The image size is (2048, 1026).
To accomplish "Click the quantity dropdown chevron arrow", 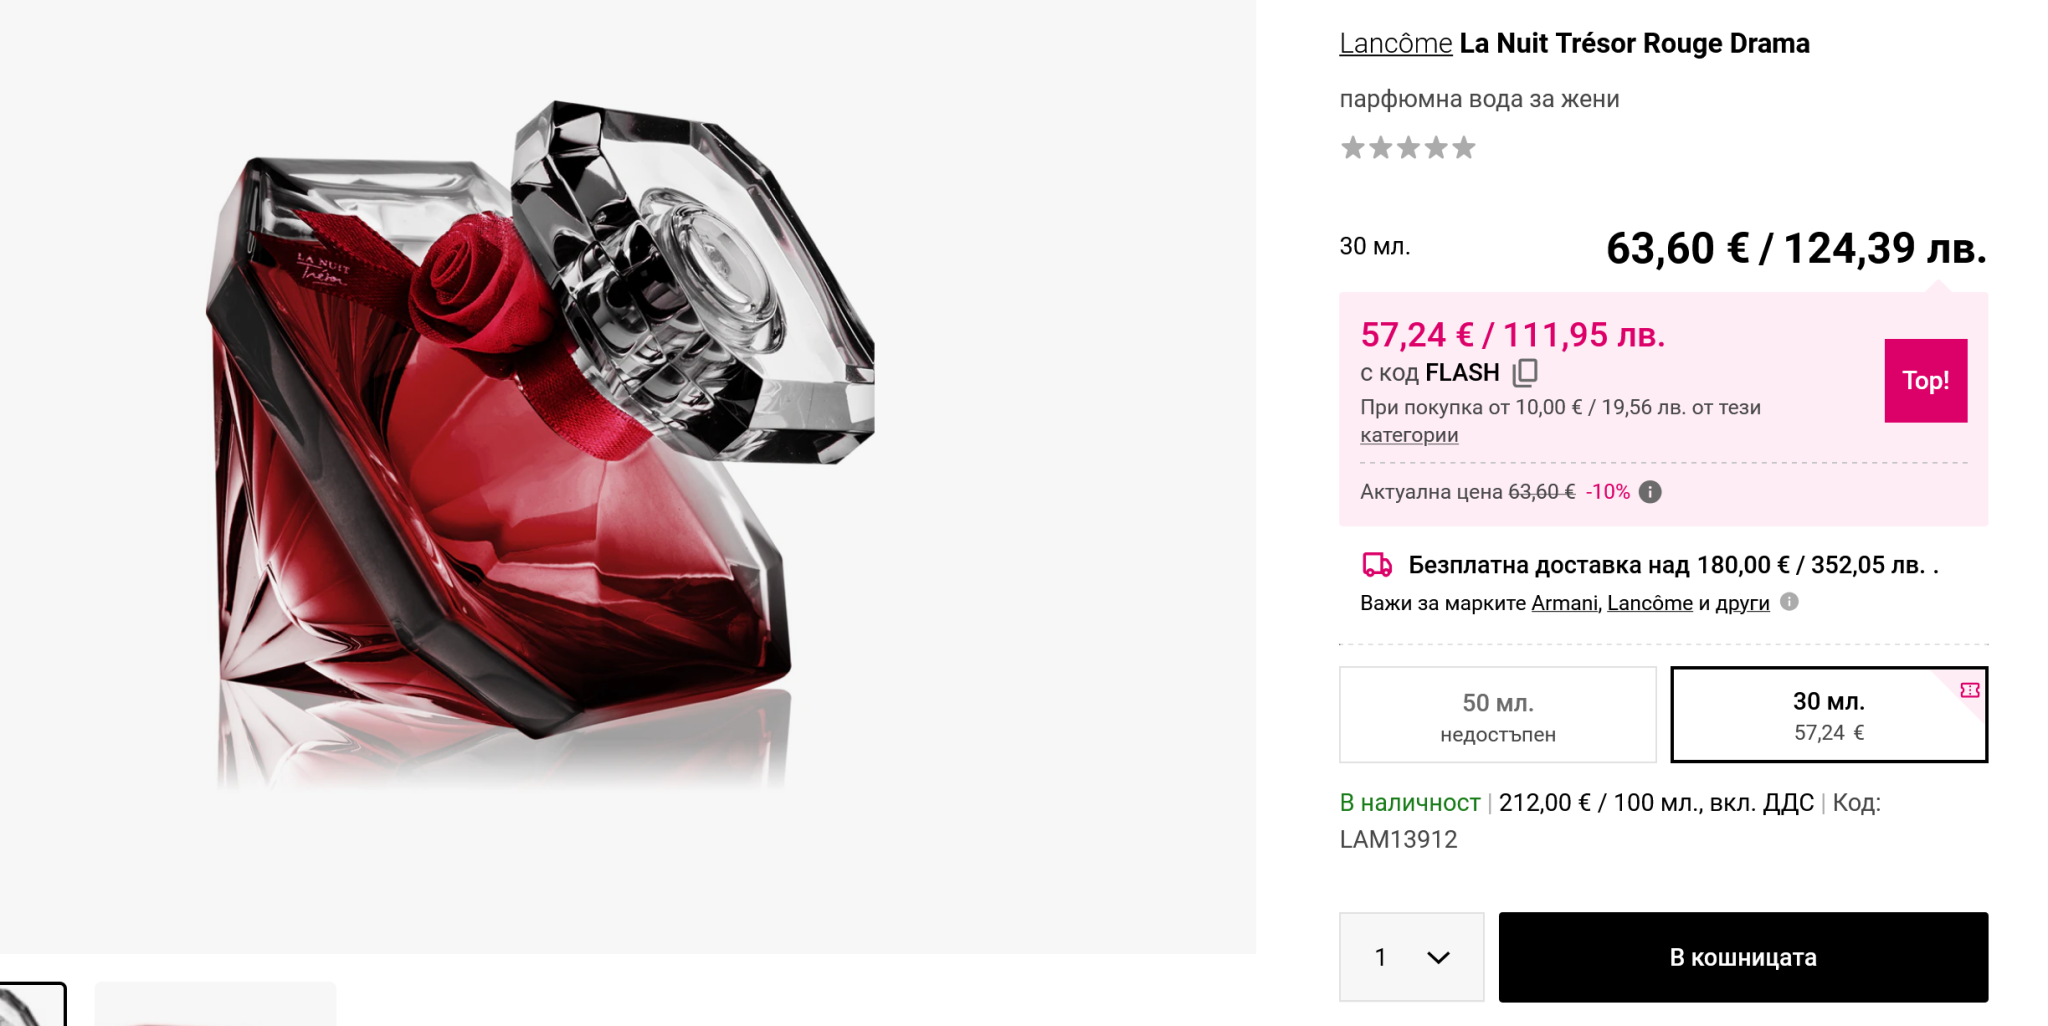I will coord(1438,957).
